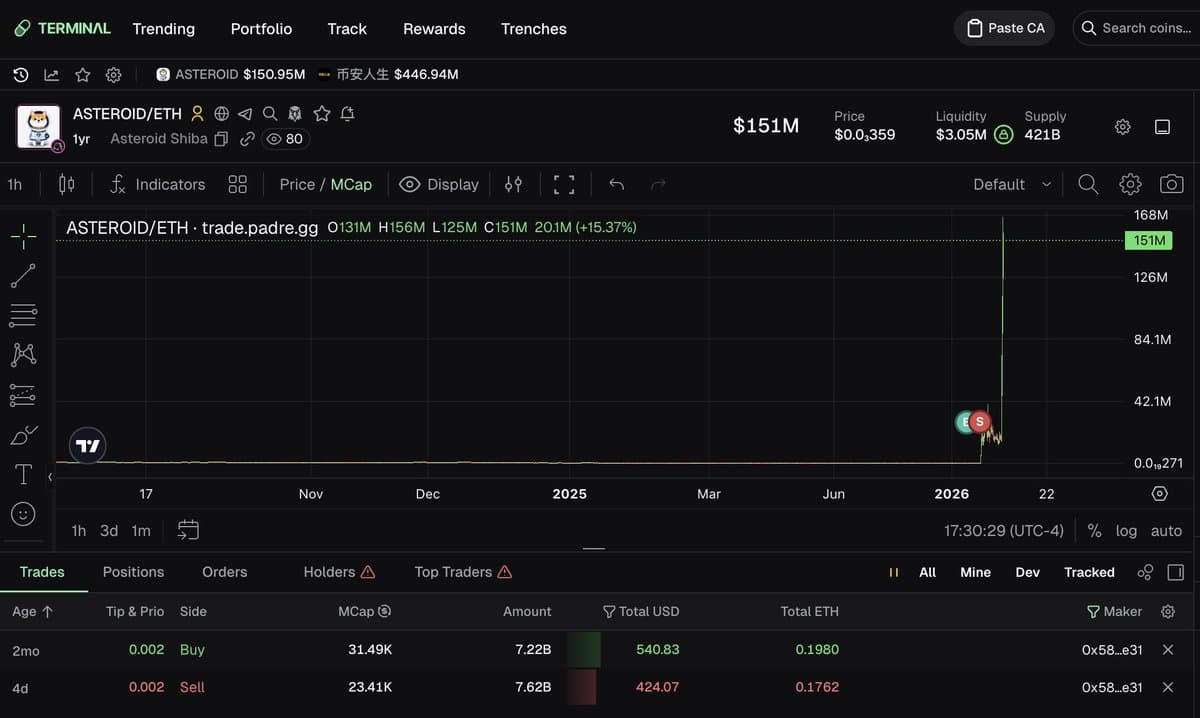Enable auto scaling on the price axis
The height and width of the screenshot is (718, 1200).
pyautogui.click(x=1165, y=531)
